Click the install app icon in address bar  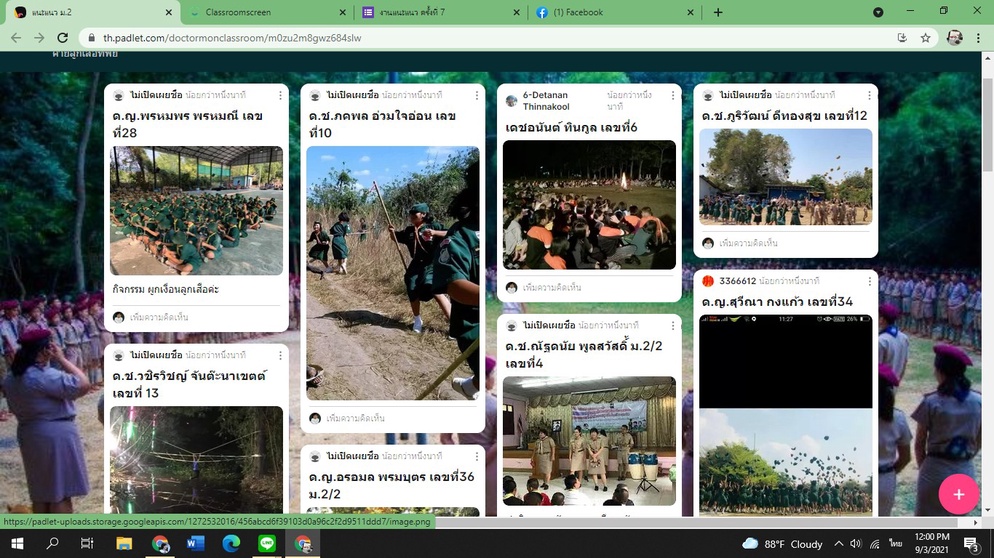coord(902,38)
